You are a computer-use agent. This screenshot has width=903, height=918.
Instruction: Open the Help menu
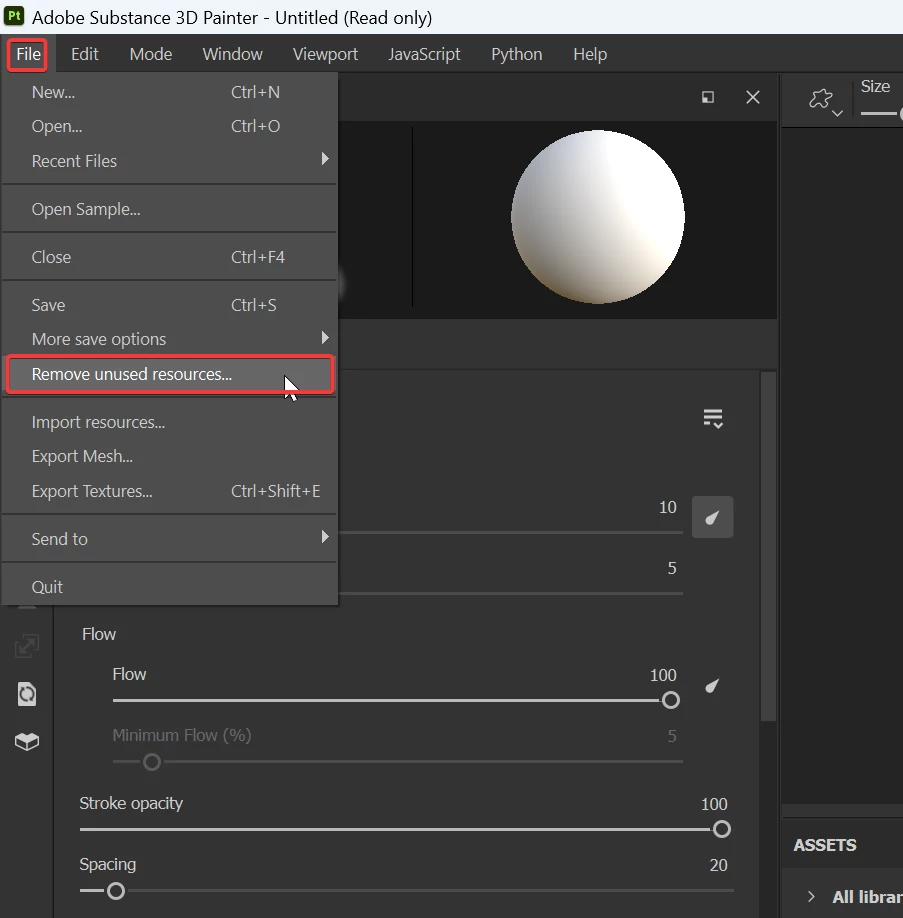(x=590, y=54)
